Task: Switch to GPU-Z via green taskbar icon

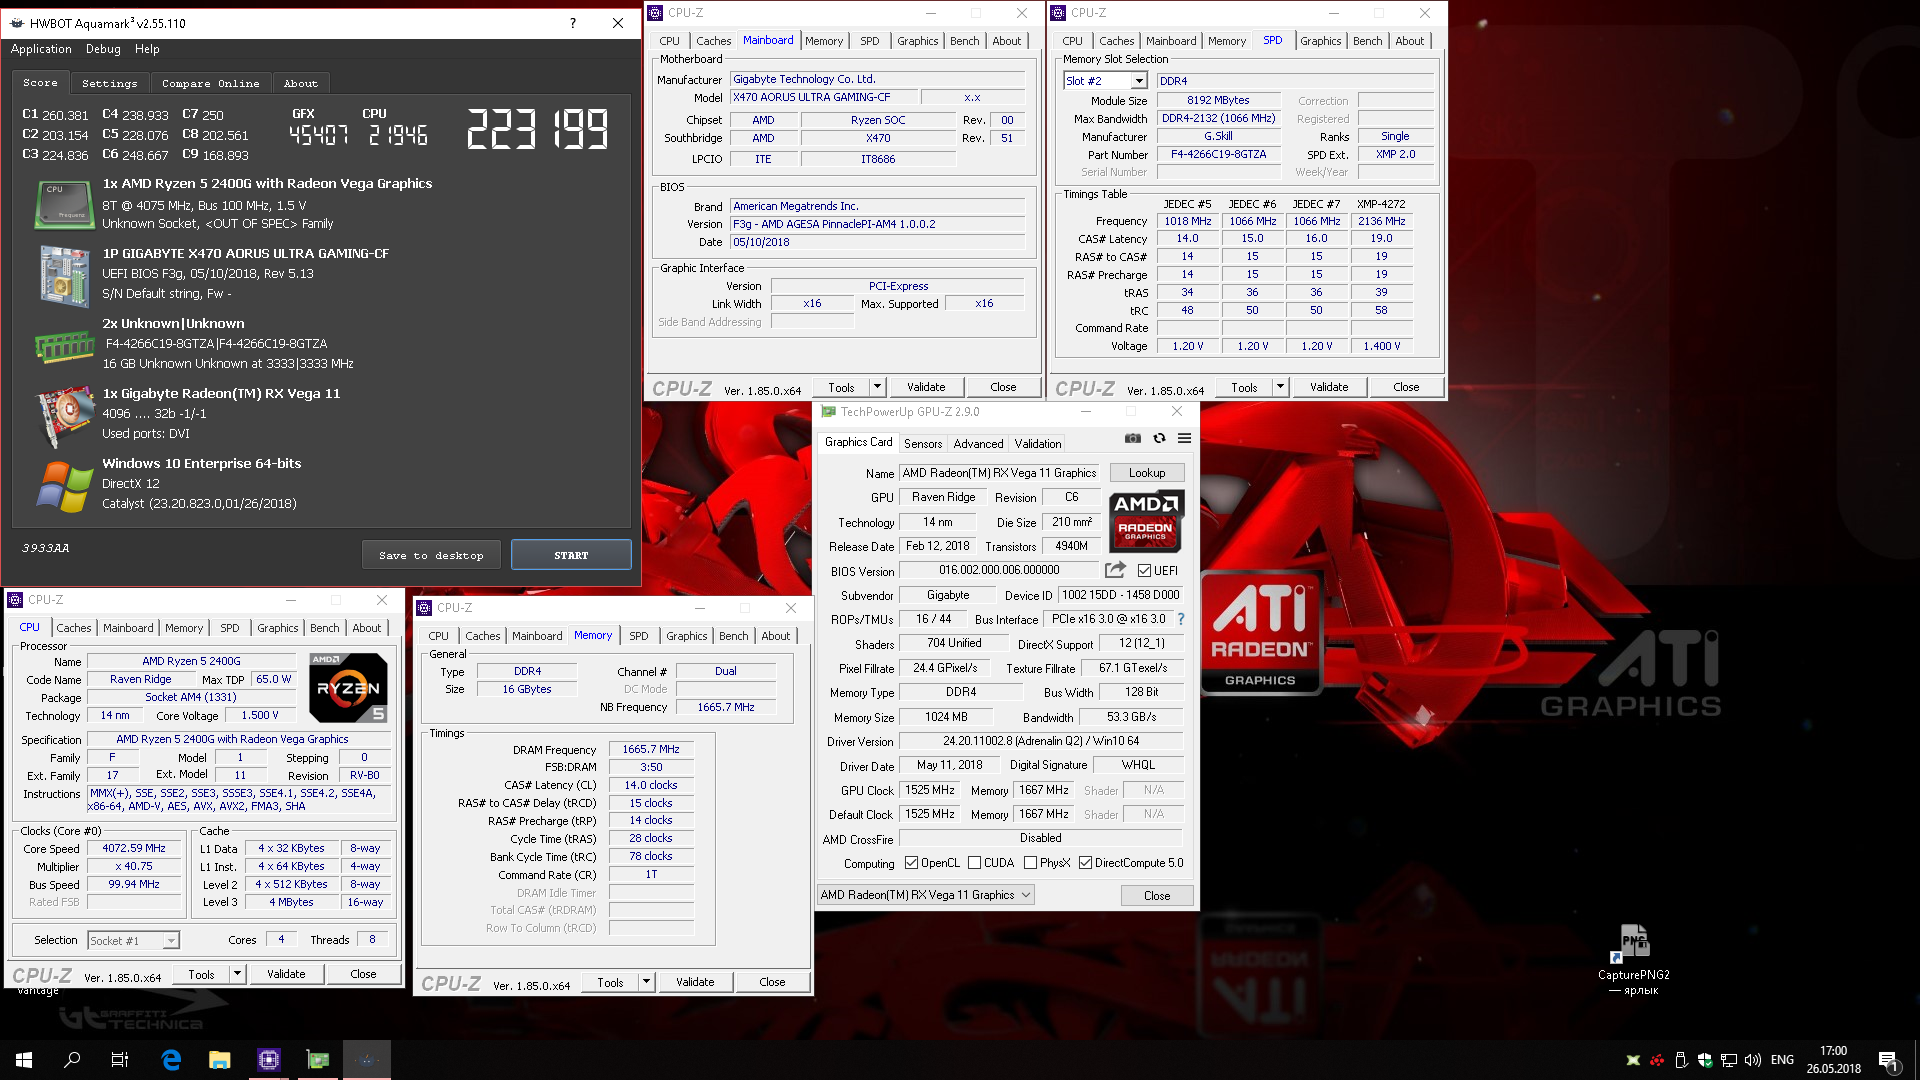Action: (x=318, y=1060)
